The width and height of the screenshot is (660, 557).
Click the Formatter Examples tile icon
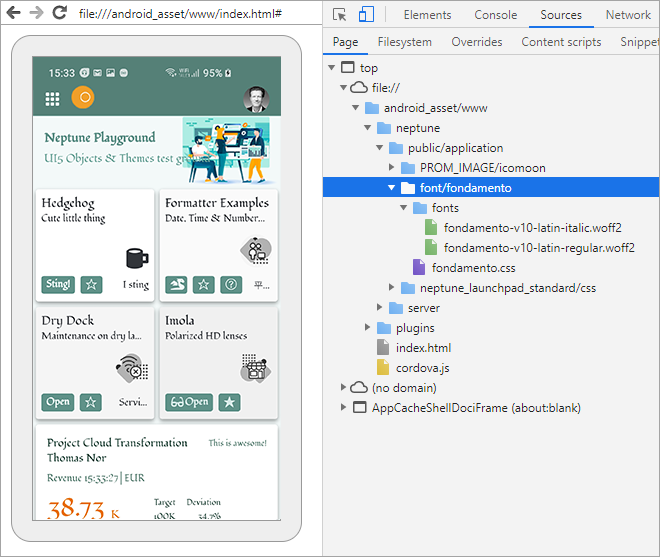[256, 251]
